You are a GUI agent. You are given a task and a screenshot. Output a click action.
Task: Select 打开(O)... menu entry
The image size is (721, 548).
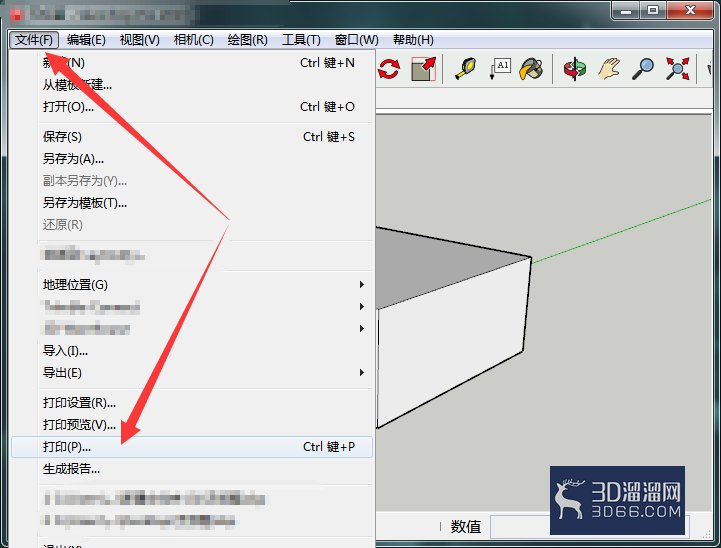coord(191,107)
